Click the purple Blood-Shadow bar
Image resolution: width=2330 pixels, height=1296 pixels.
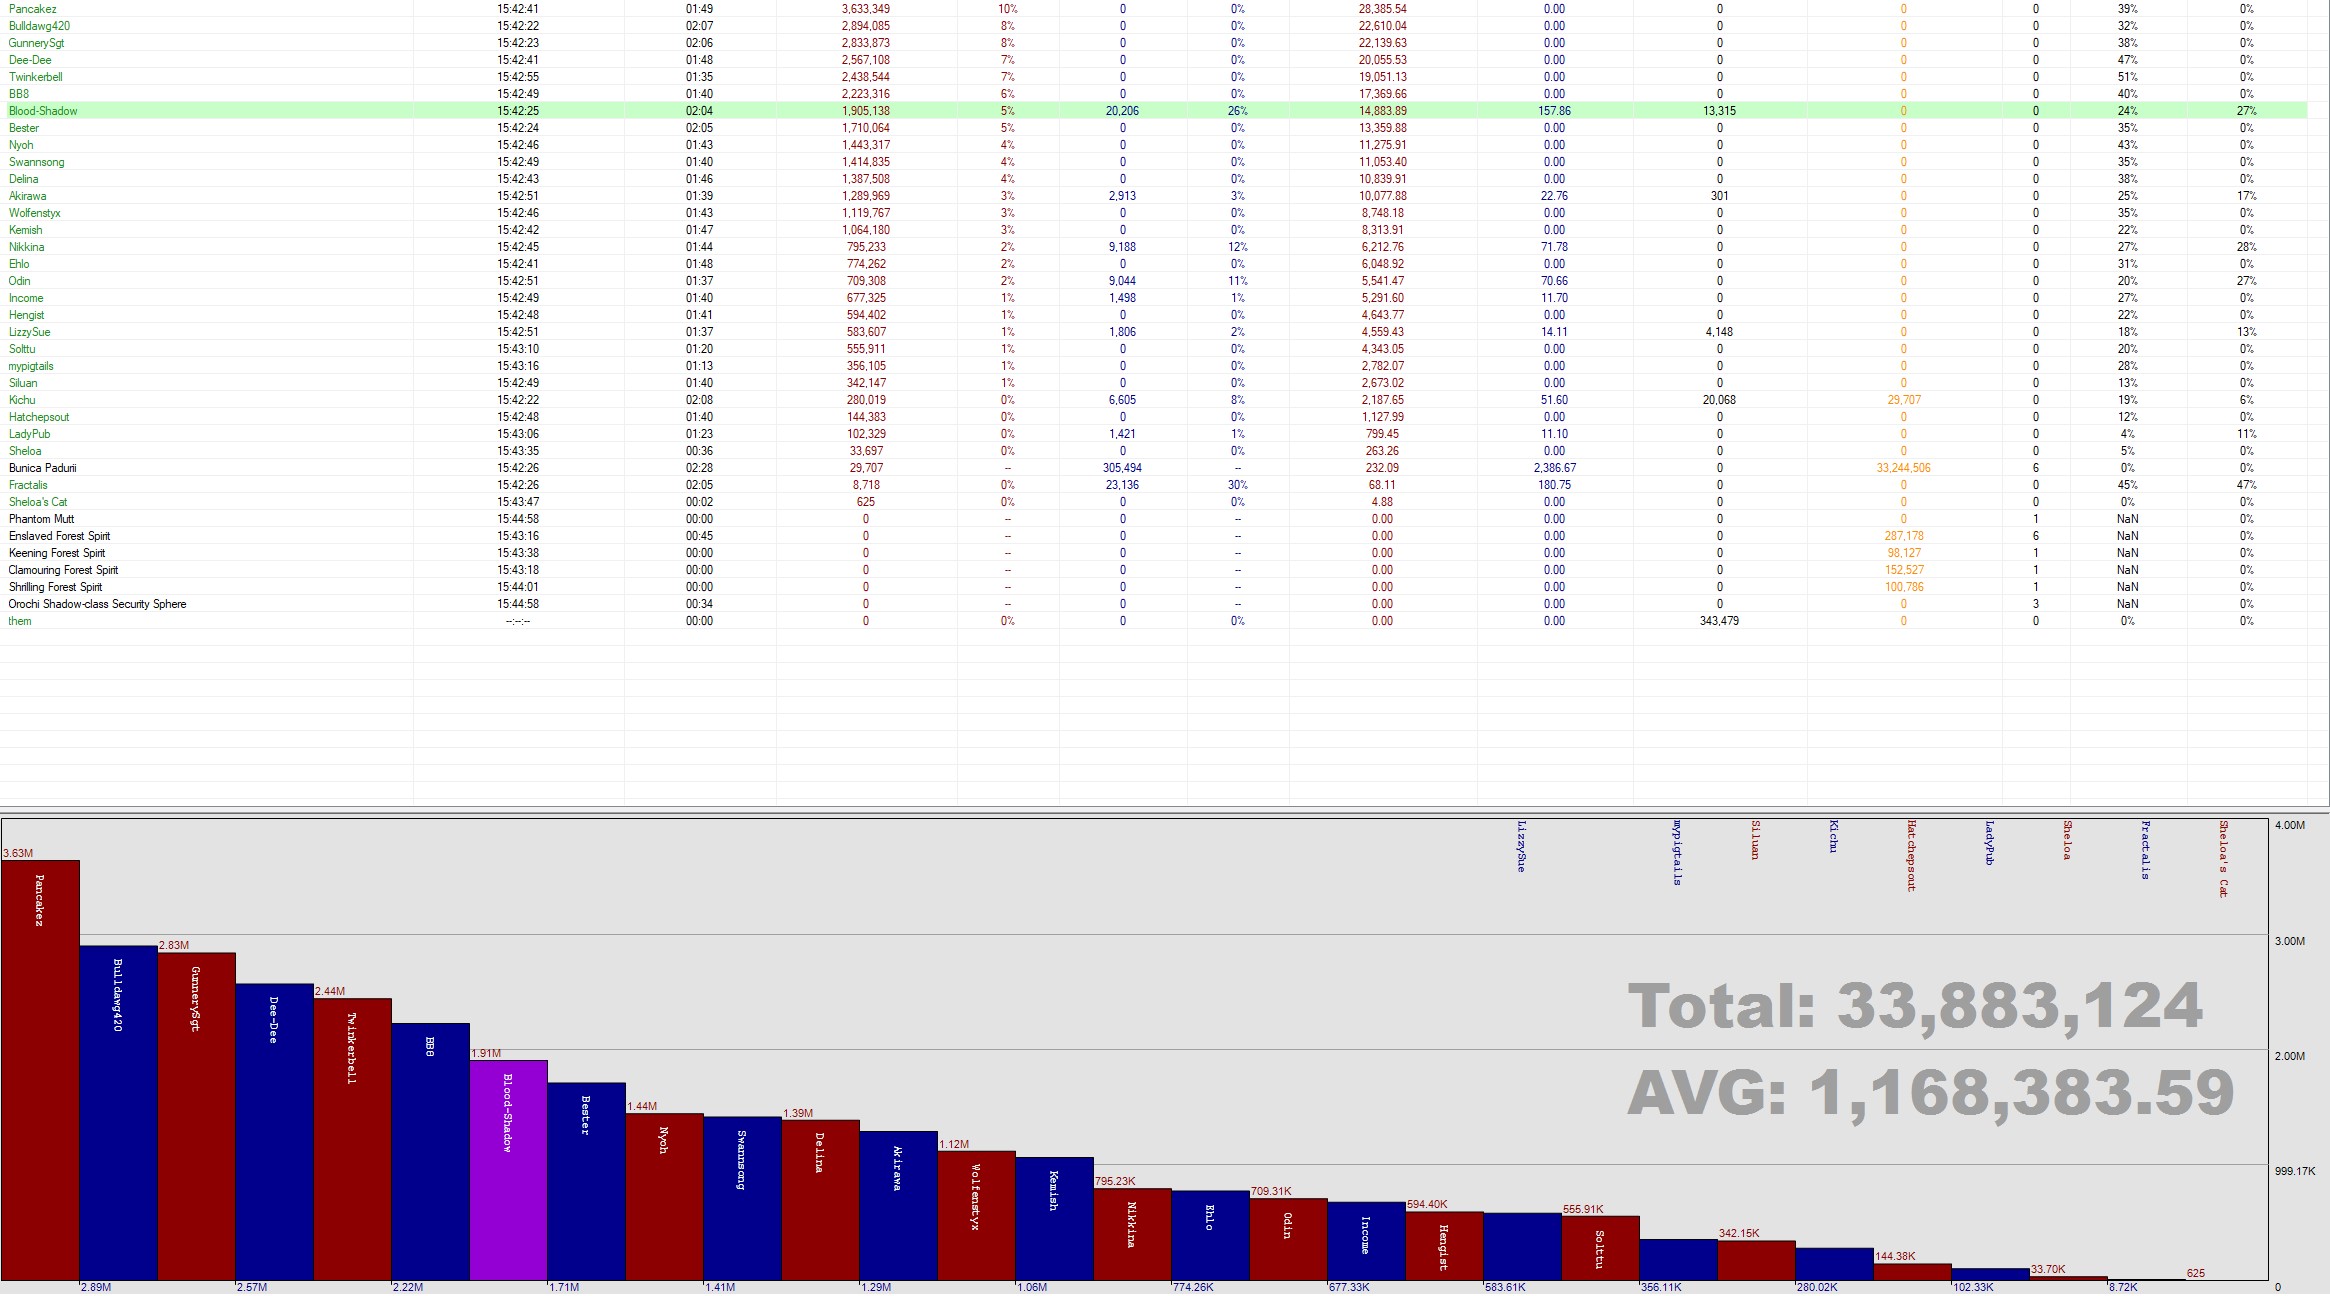508,1170
